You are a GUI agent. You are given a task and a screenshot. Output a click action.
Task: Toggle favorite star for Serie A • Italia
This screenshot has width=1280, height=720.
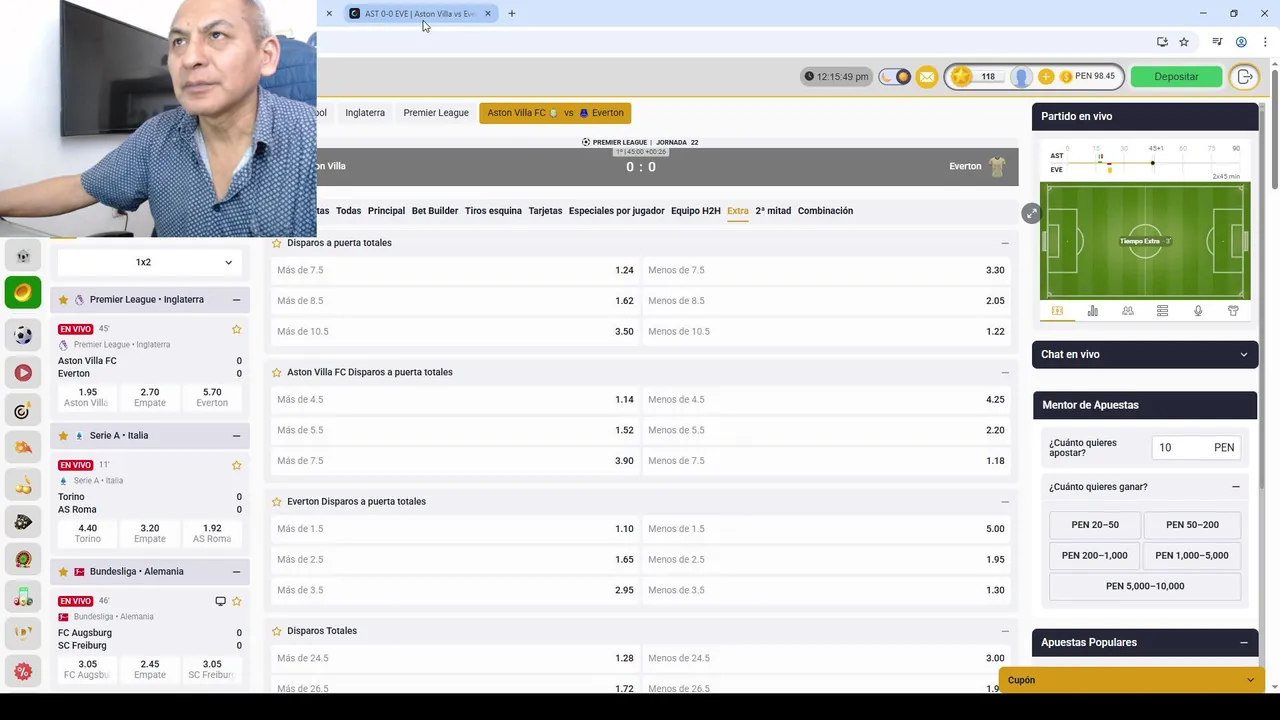(x=63, y=435)
